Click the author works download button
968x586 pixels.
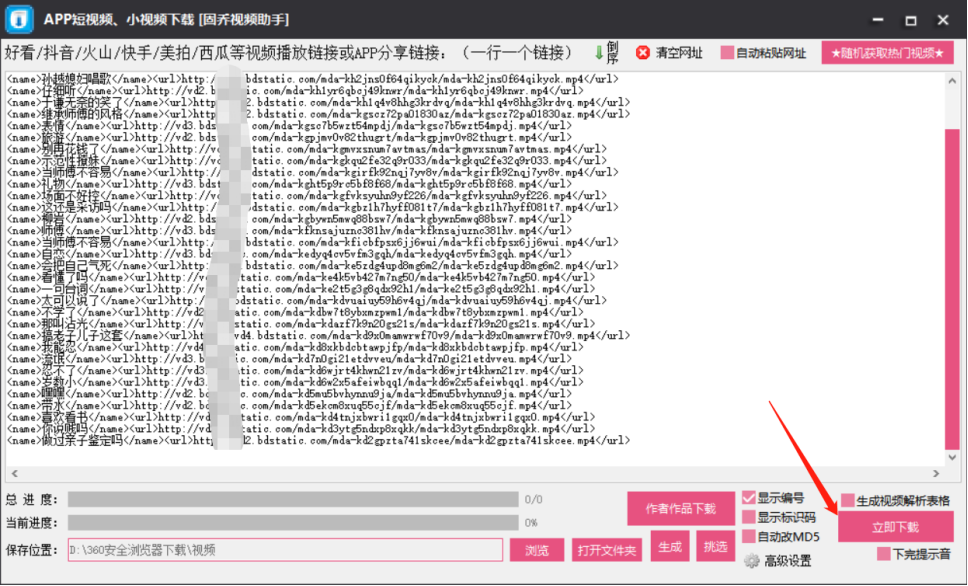tap(681, 509)
